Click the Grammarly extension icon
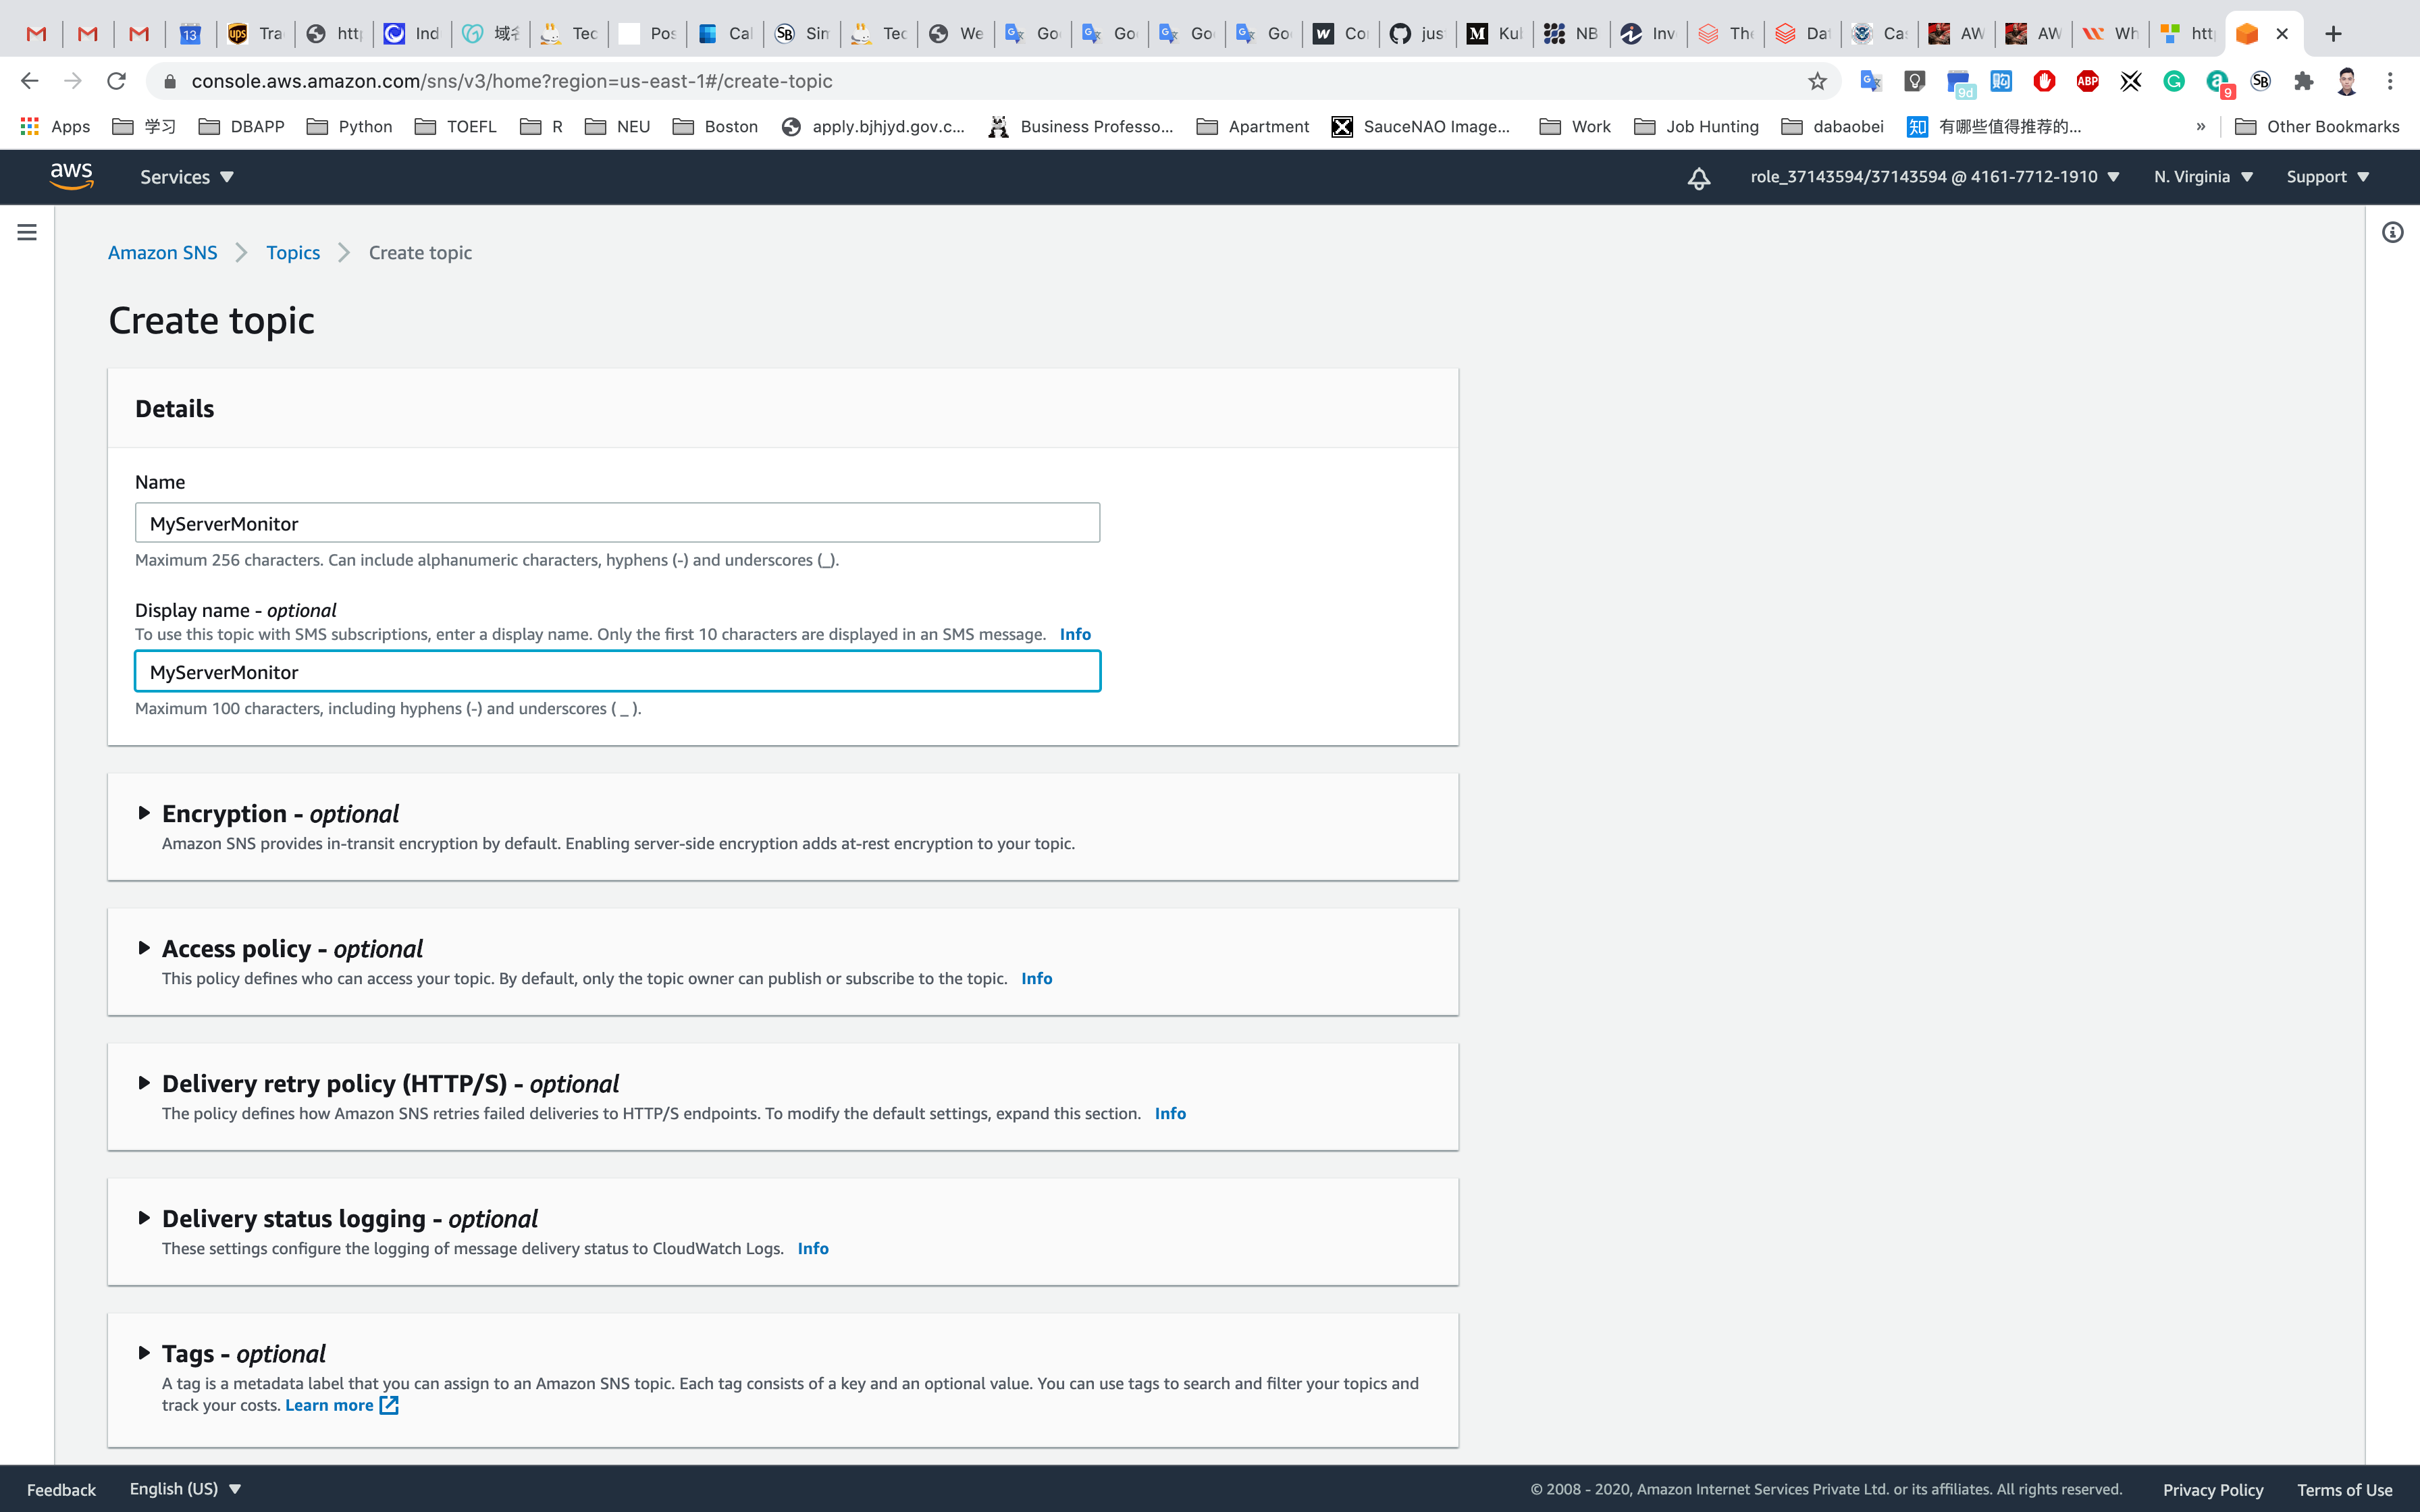The height and width of the screenshot is (1512, 2420). (2173, 81)
